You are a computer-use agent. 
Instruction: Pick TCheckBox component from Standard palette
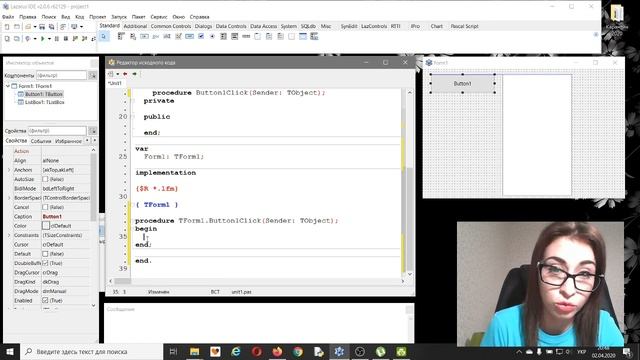(x=201, y=36)
